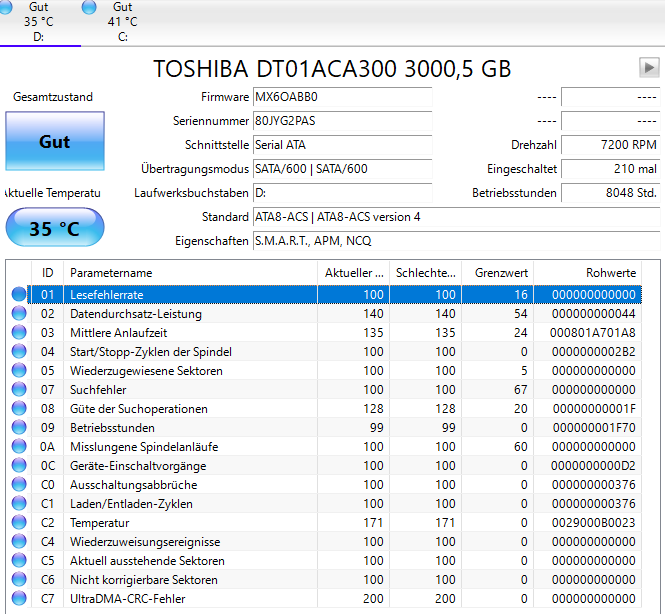Click the Betriebsstunden field 8048 Std.
665x614 pixels.
coord(611,193)
